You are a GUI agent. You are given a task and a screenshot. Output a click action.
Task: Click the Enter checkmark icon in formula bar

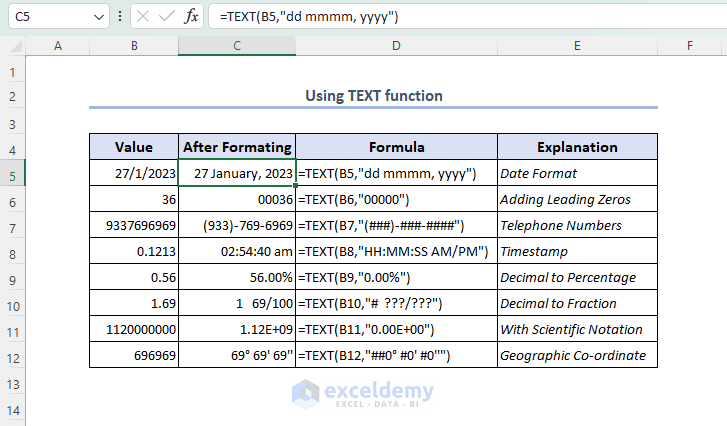(165, 16)
